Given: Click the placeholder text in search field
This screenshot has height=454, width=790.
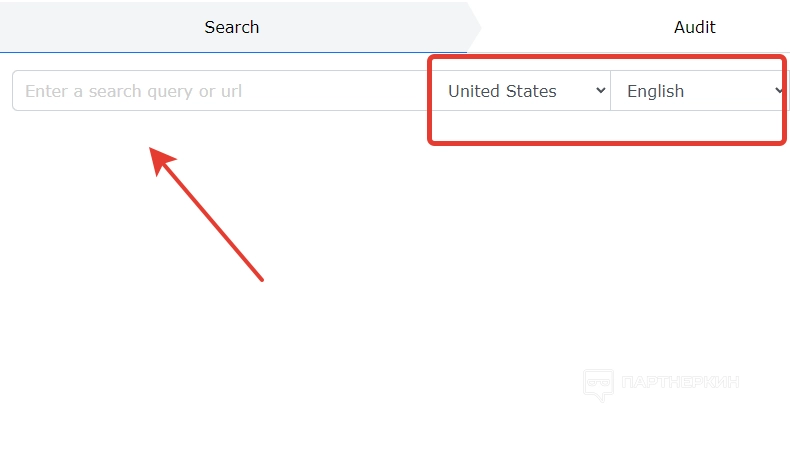Looking at the screenshot, I should tap(133, 91).
